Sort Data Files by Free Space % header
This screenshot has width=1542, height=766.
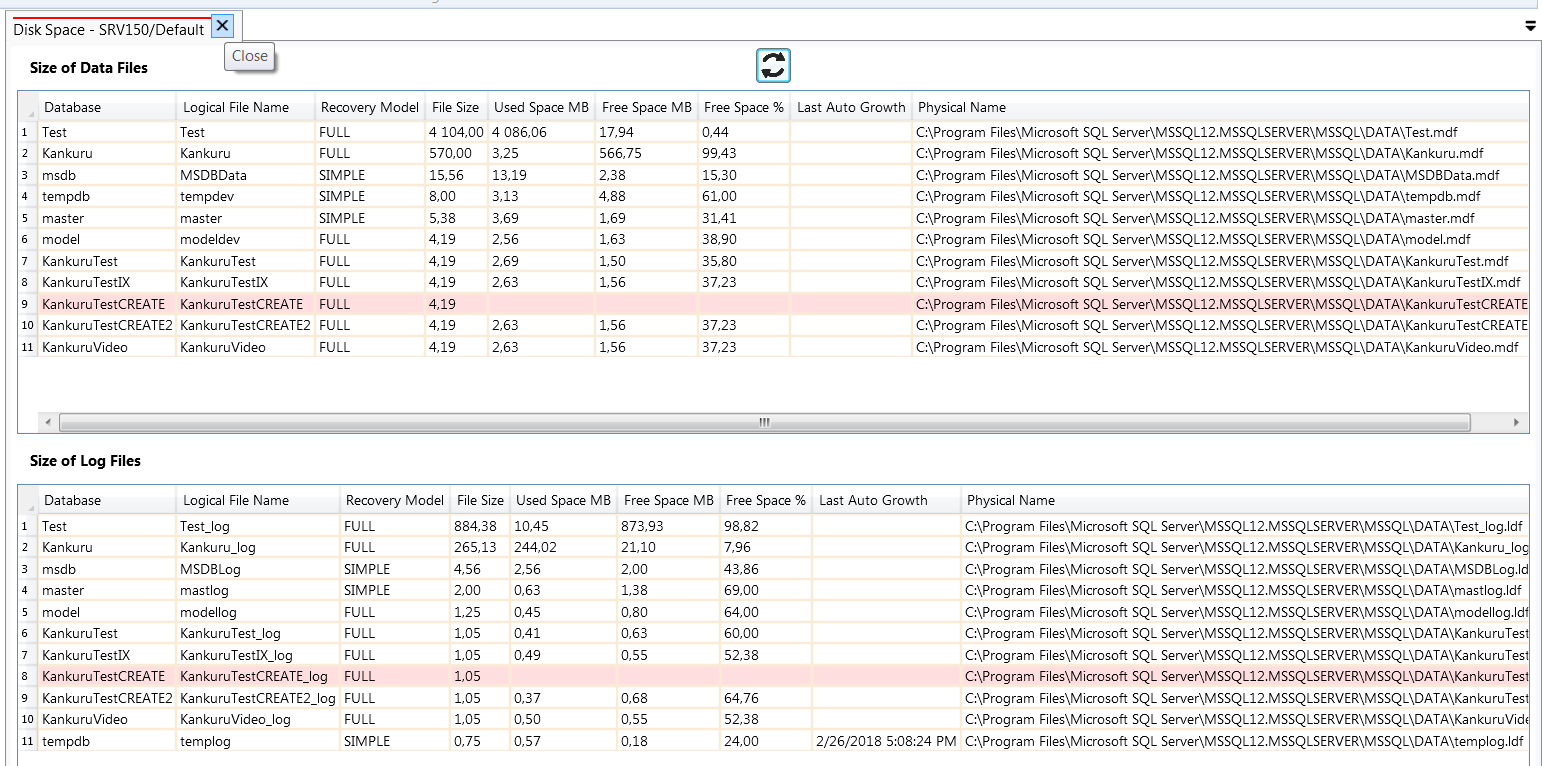click(744, 107)
